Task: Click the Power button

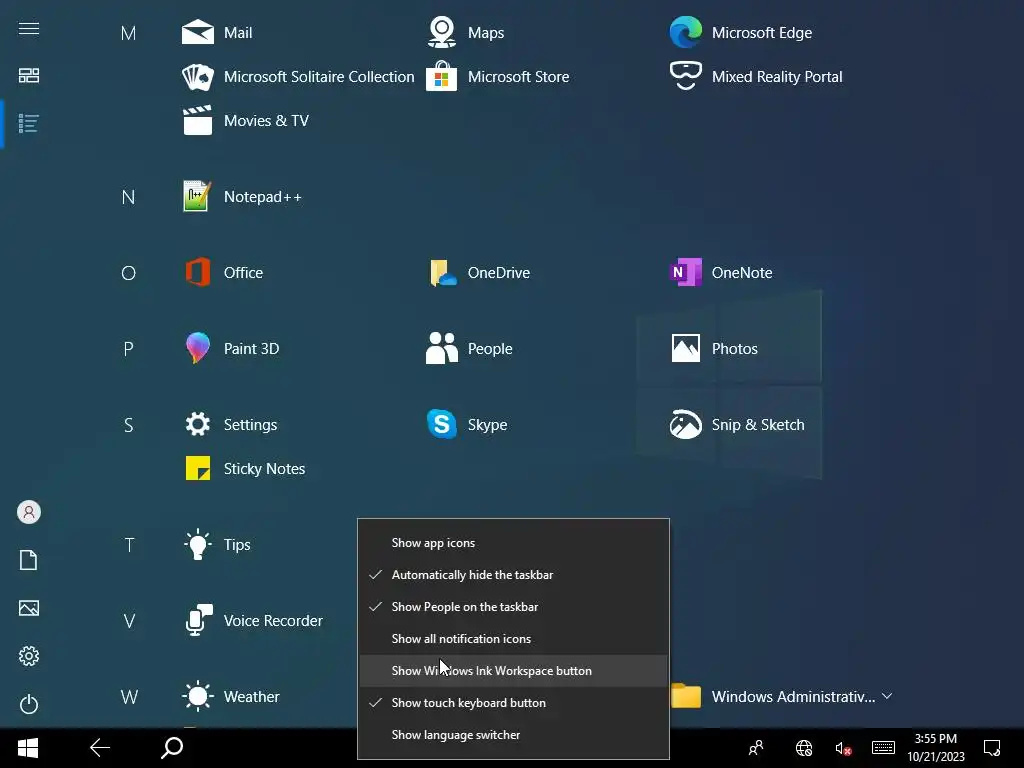Action: tap(29, 704)
